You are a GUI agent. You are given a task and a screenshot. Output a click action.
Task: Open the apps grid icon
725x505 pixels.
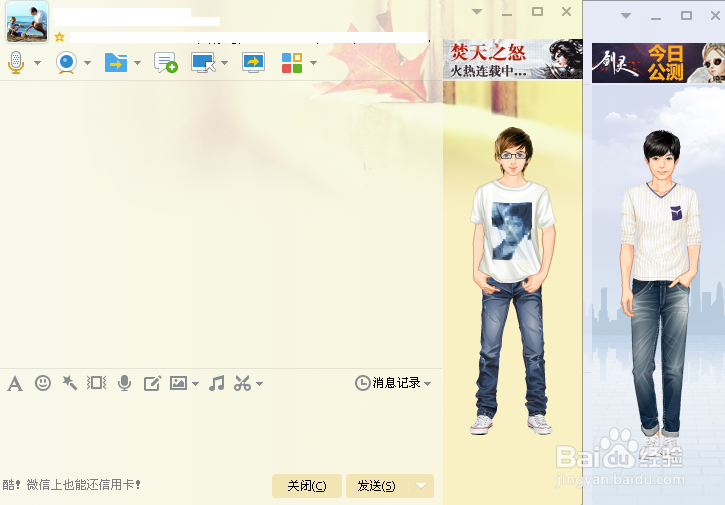pyautogui.click(x=292, y=62)
